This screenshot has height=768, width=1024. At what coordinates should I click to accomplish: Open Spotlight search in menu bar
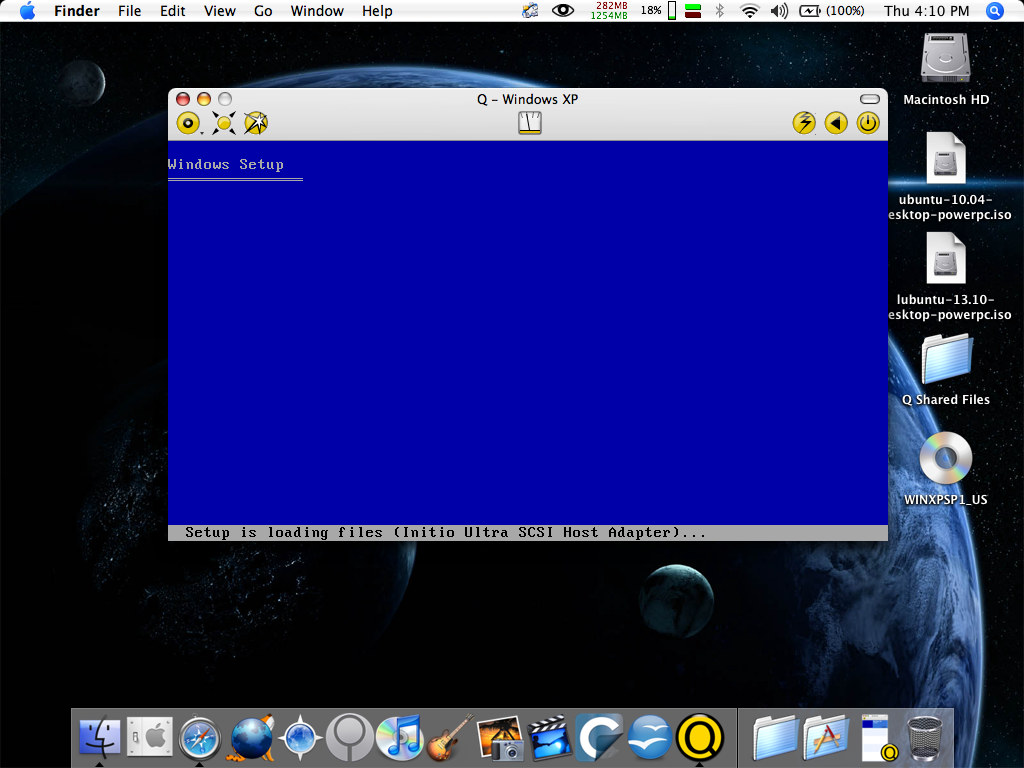tap(995, 11)
